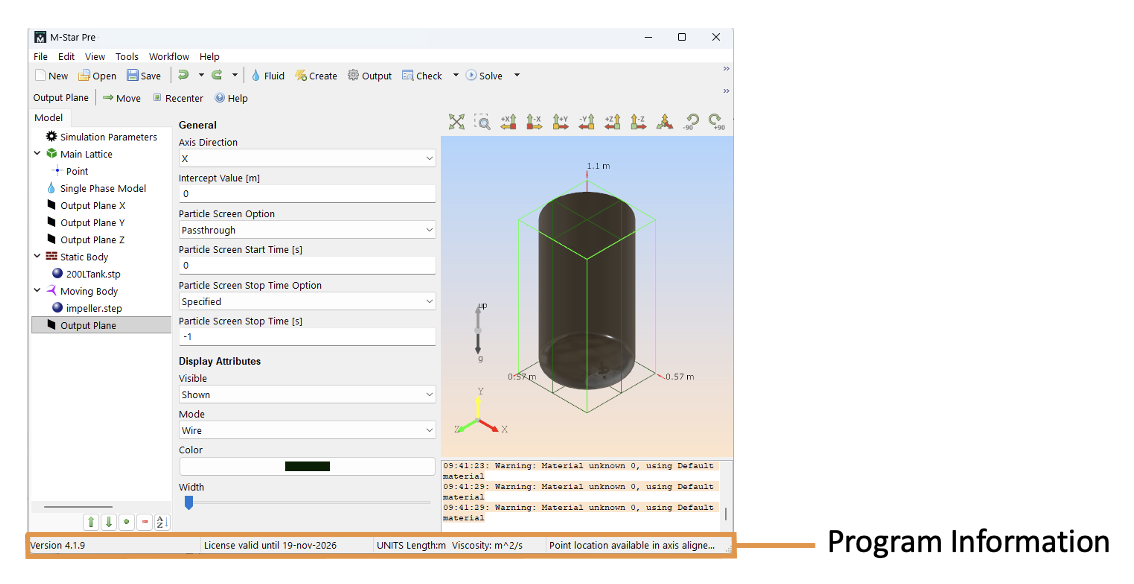
Task: Move selected tree item up with green arrow
Action: 91,522
